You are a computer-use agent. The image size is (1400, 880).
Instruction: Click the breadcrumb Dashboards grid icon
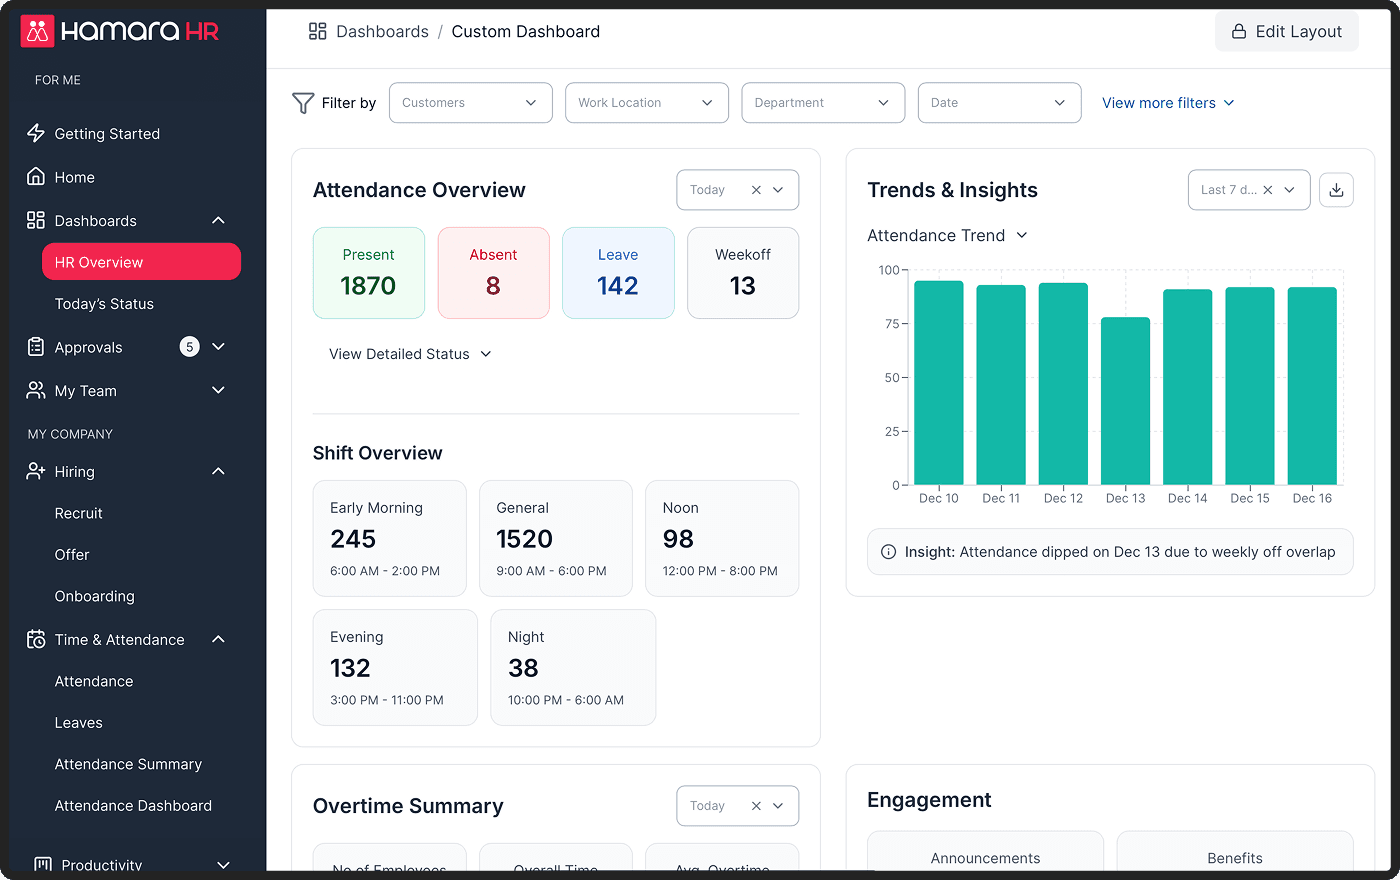(318, 31)
